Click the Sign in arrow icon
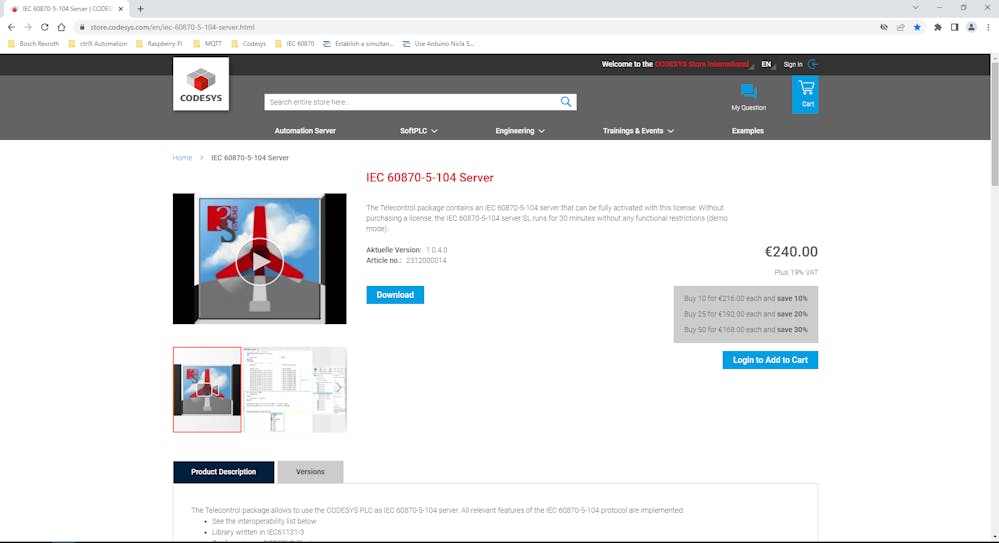Image resolution: width=999 pixels, height=543 pixels. pyautogui.click(x=813, y=64)
